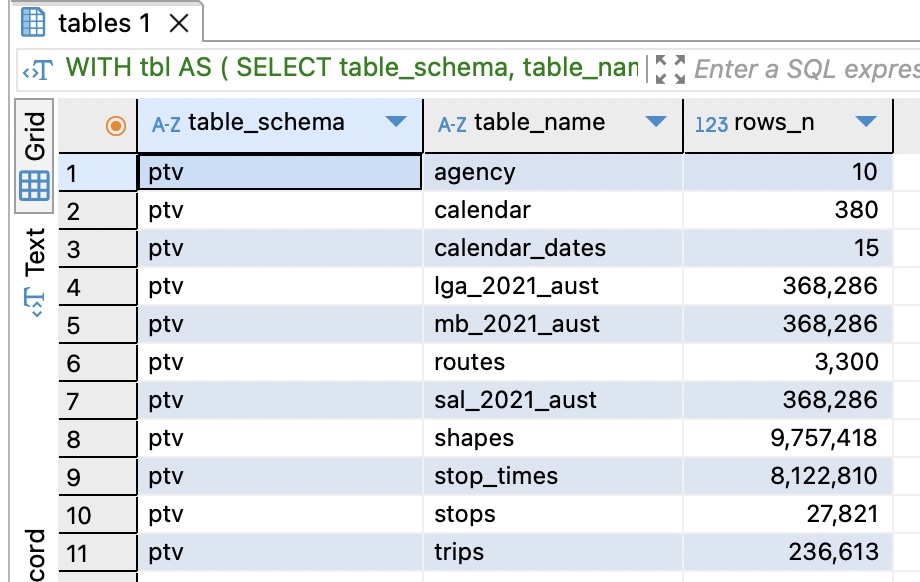Open rows_n column filter dropdown
Image resolution: width=920 pixels, height=582 pixels.
(866, 121)
